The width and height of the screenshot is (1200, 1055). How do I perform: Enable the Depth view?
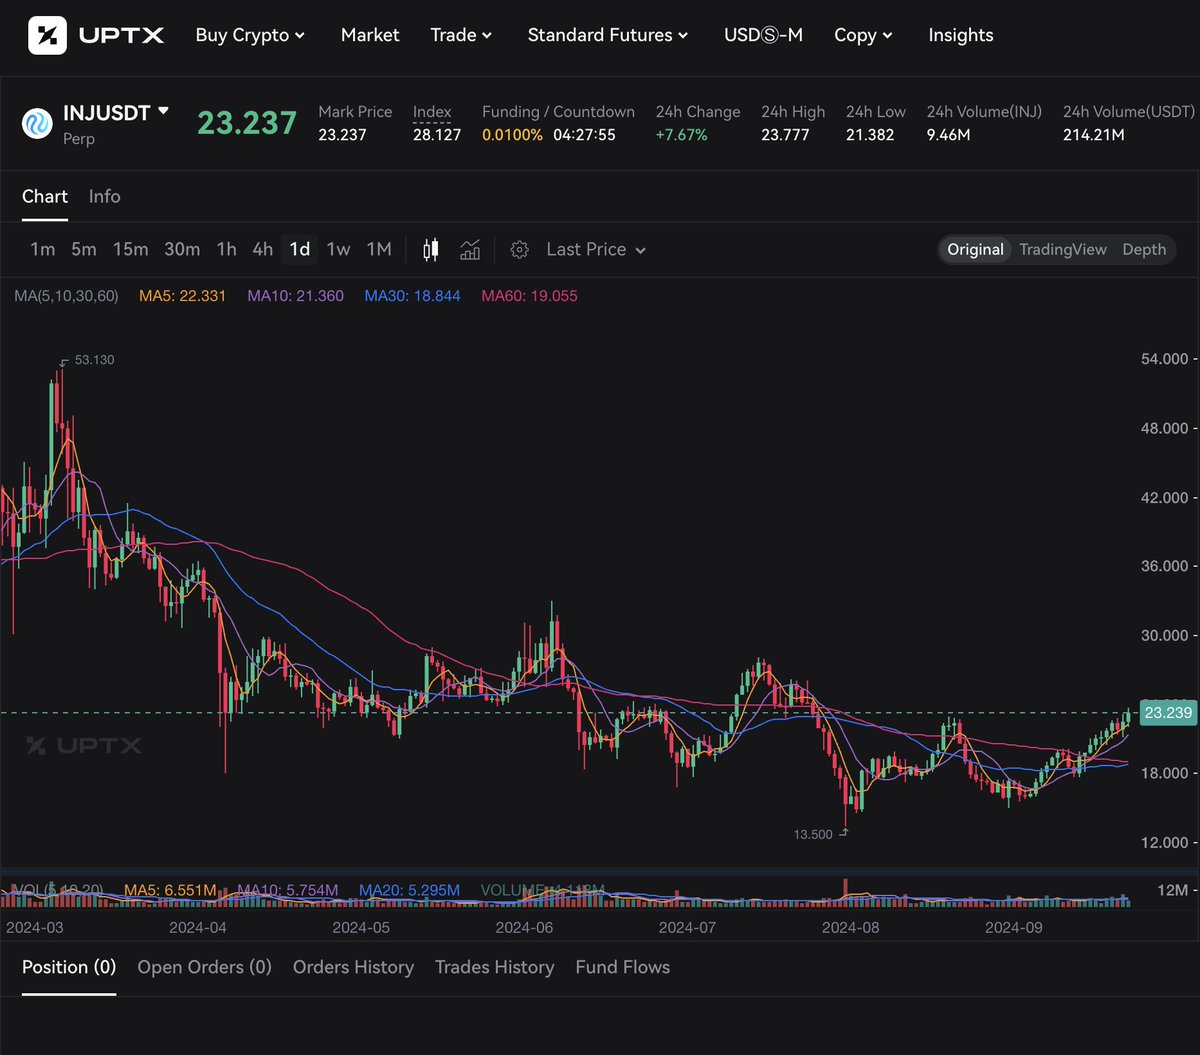1143,249
